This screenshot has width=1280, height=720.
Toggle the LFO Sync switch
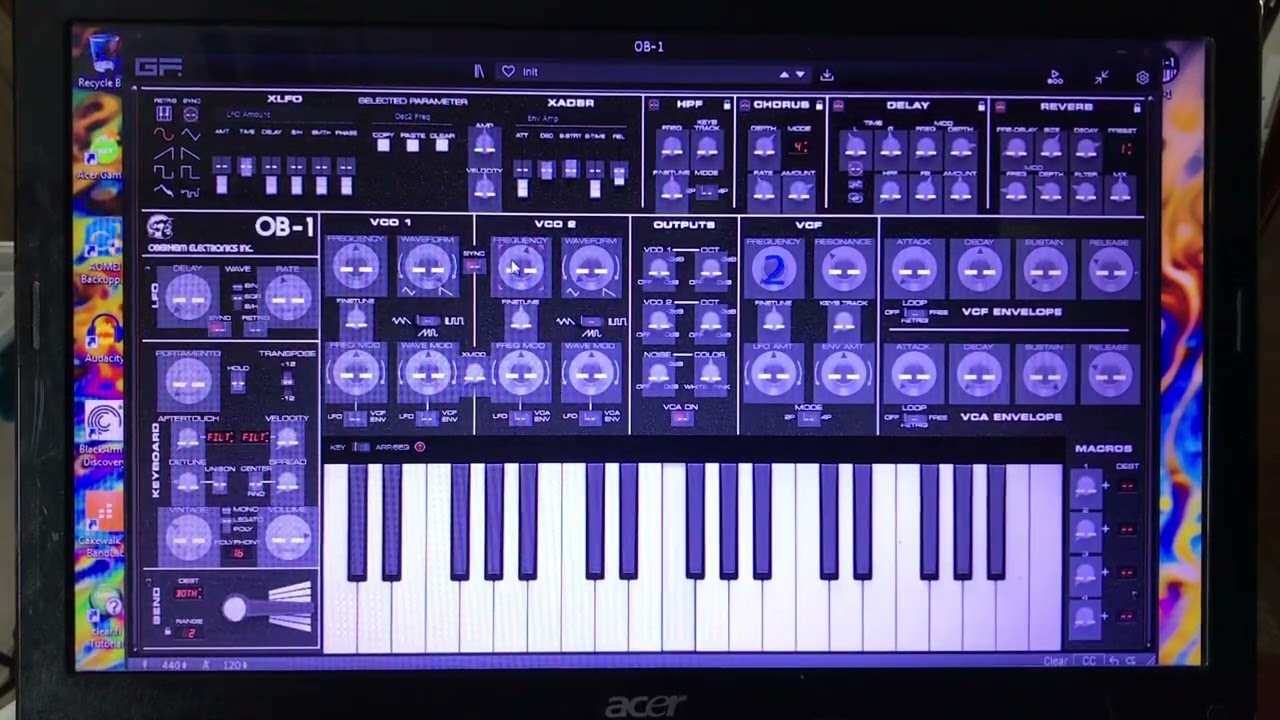tap(220, 328)
